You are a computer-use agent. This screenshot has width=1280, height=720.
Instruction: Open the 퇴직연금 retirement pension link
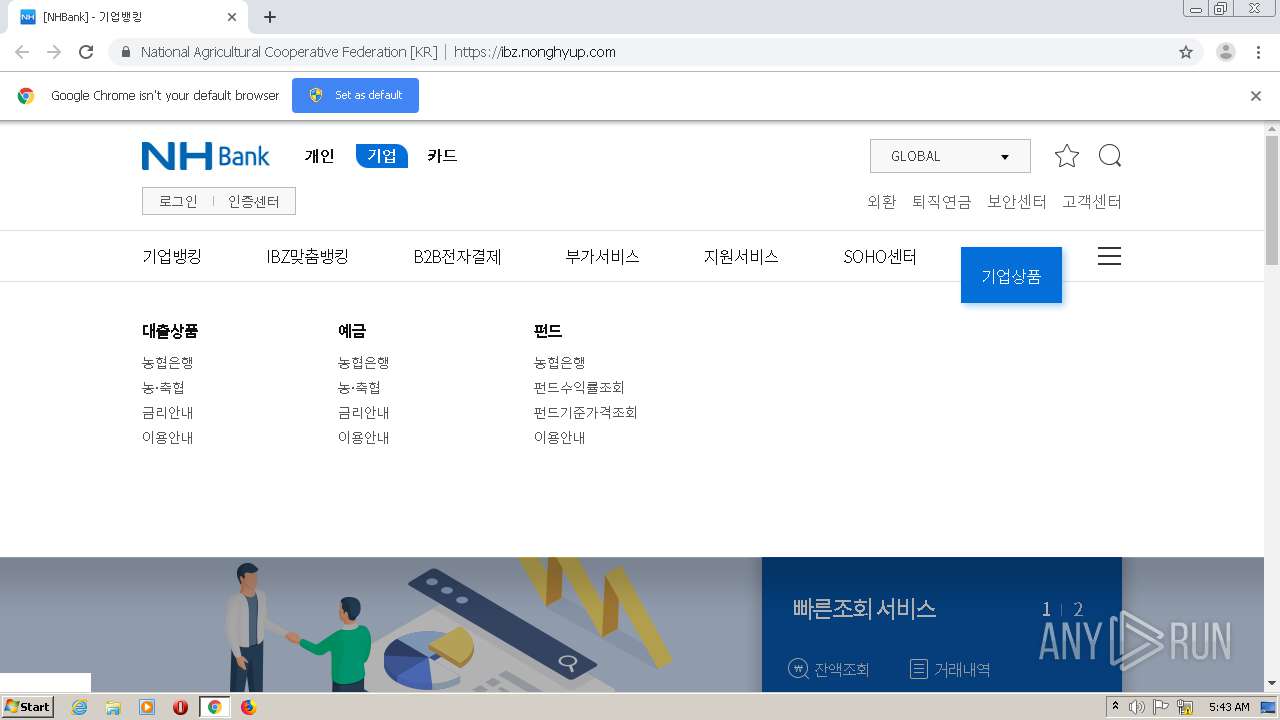[941, 201]
